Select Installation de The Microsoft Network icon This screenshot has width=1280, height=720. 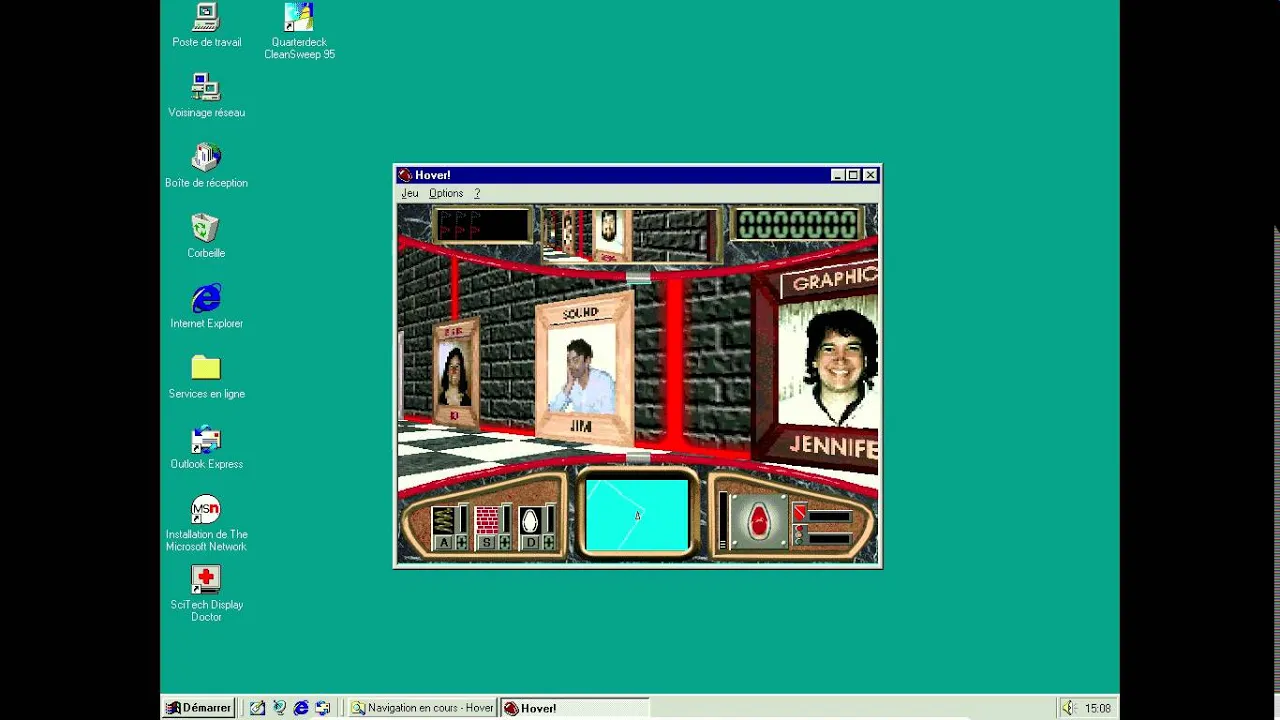point(206,523)
